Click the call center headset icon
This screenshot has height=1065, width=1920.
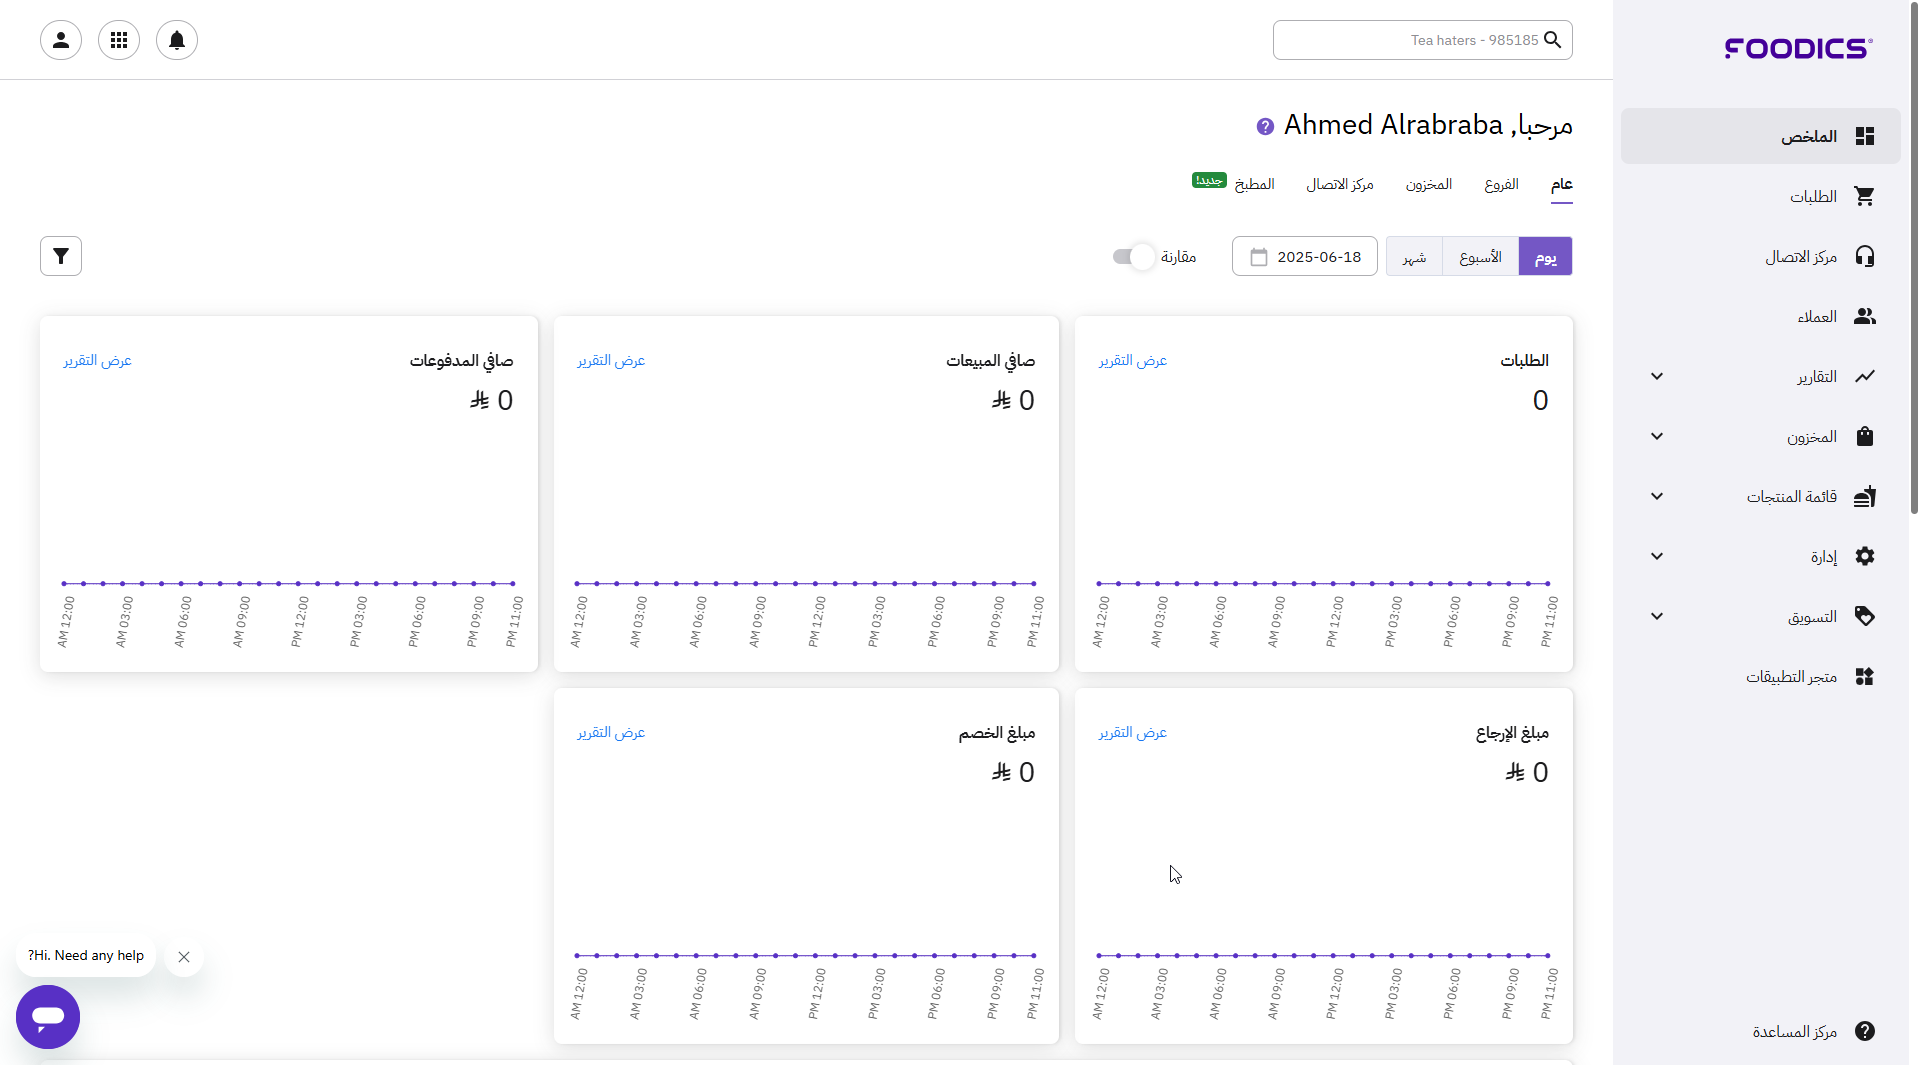point(1864,257)
